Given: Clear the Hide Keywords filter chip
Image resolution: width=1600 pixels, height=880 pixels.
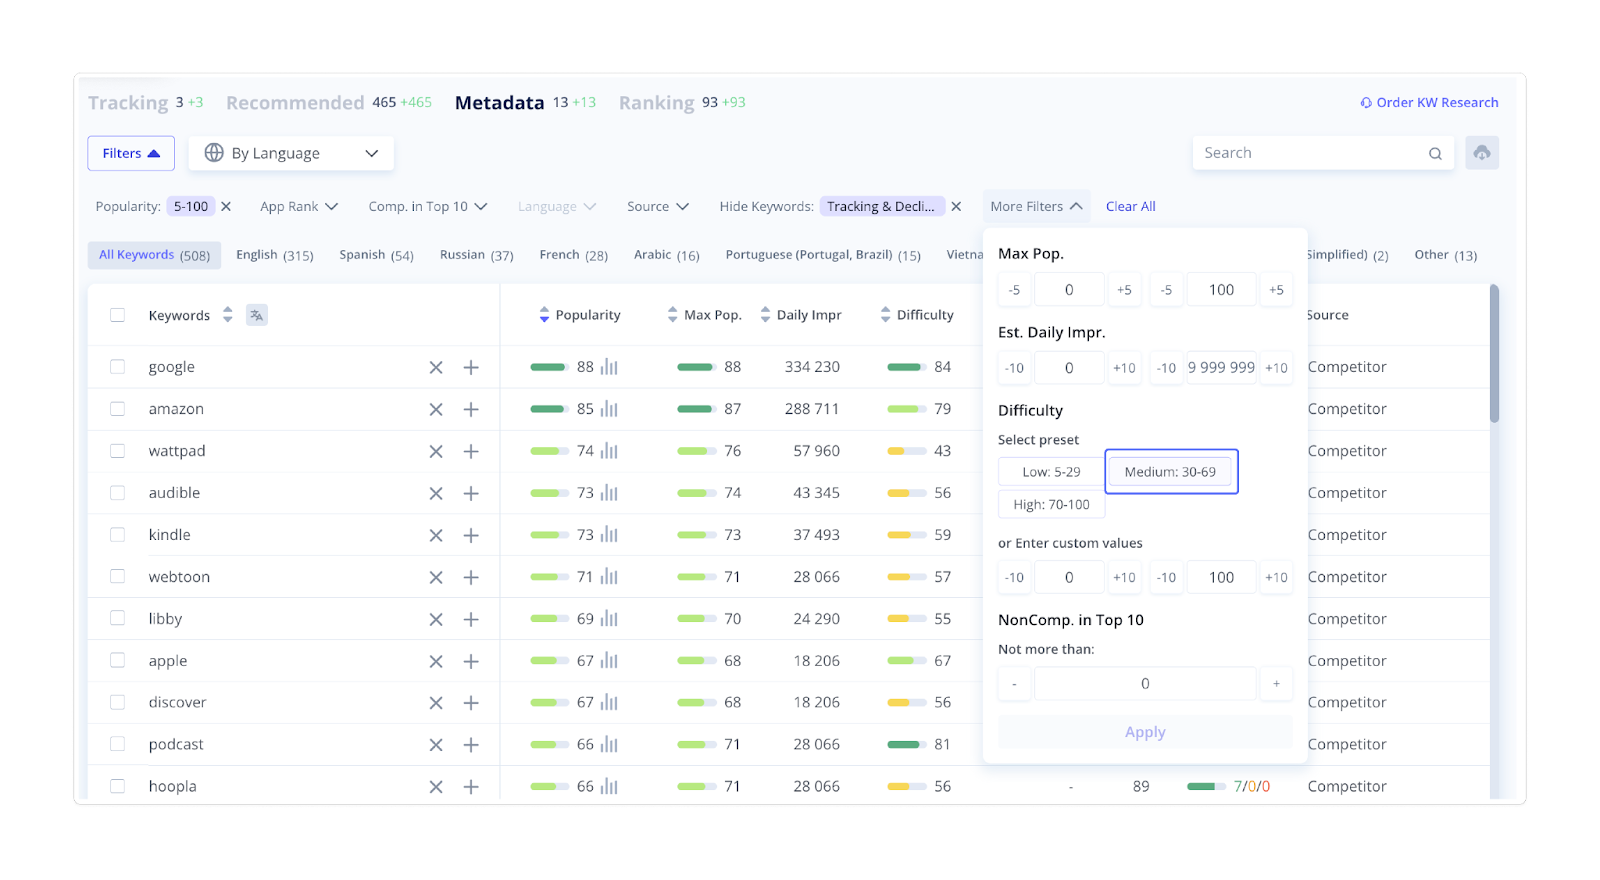Looking at the screenshot, I should (956, 207).
